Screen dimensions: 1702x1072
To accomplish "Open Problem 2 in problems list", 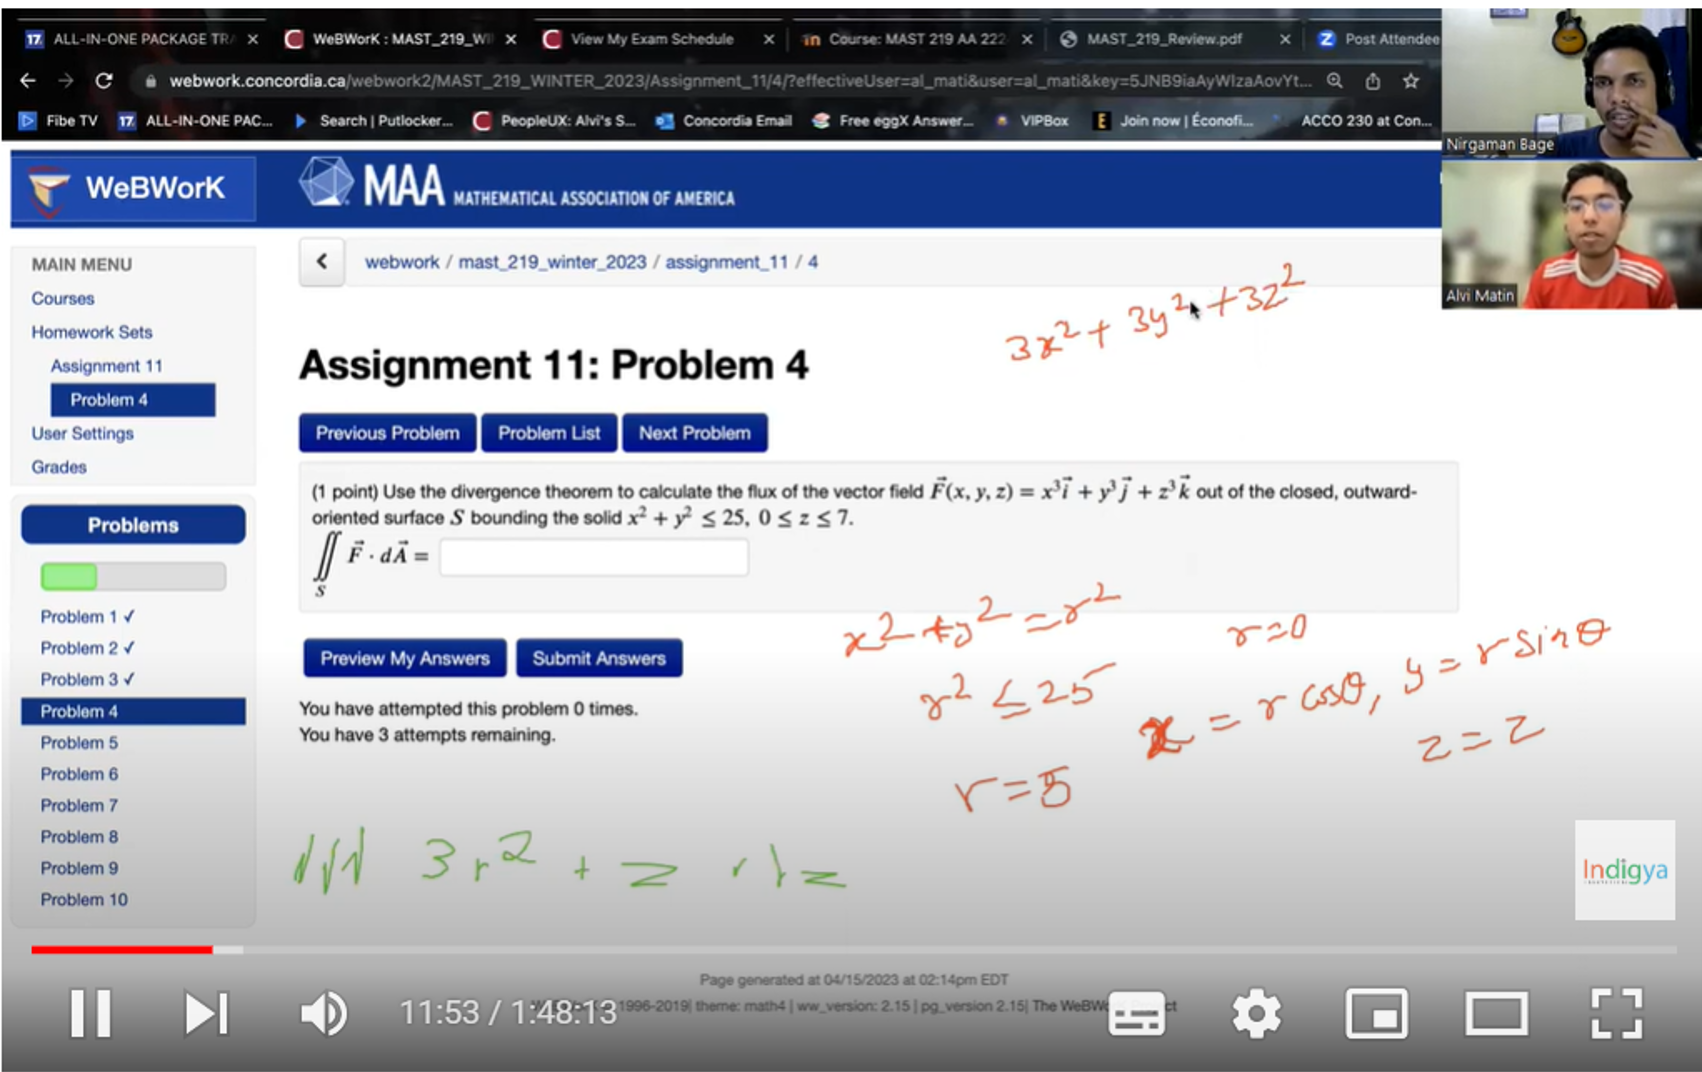I will pyautogui.click(x=88, y=648).
